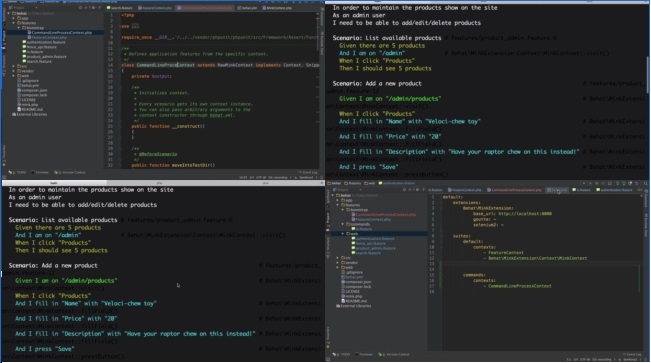Click scroll-from-source icon in top-left project panel
This screenshot has width=651, height=363.
(81, 8)
